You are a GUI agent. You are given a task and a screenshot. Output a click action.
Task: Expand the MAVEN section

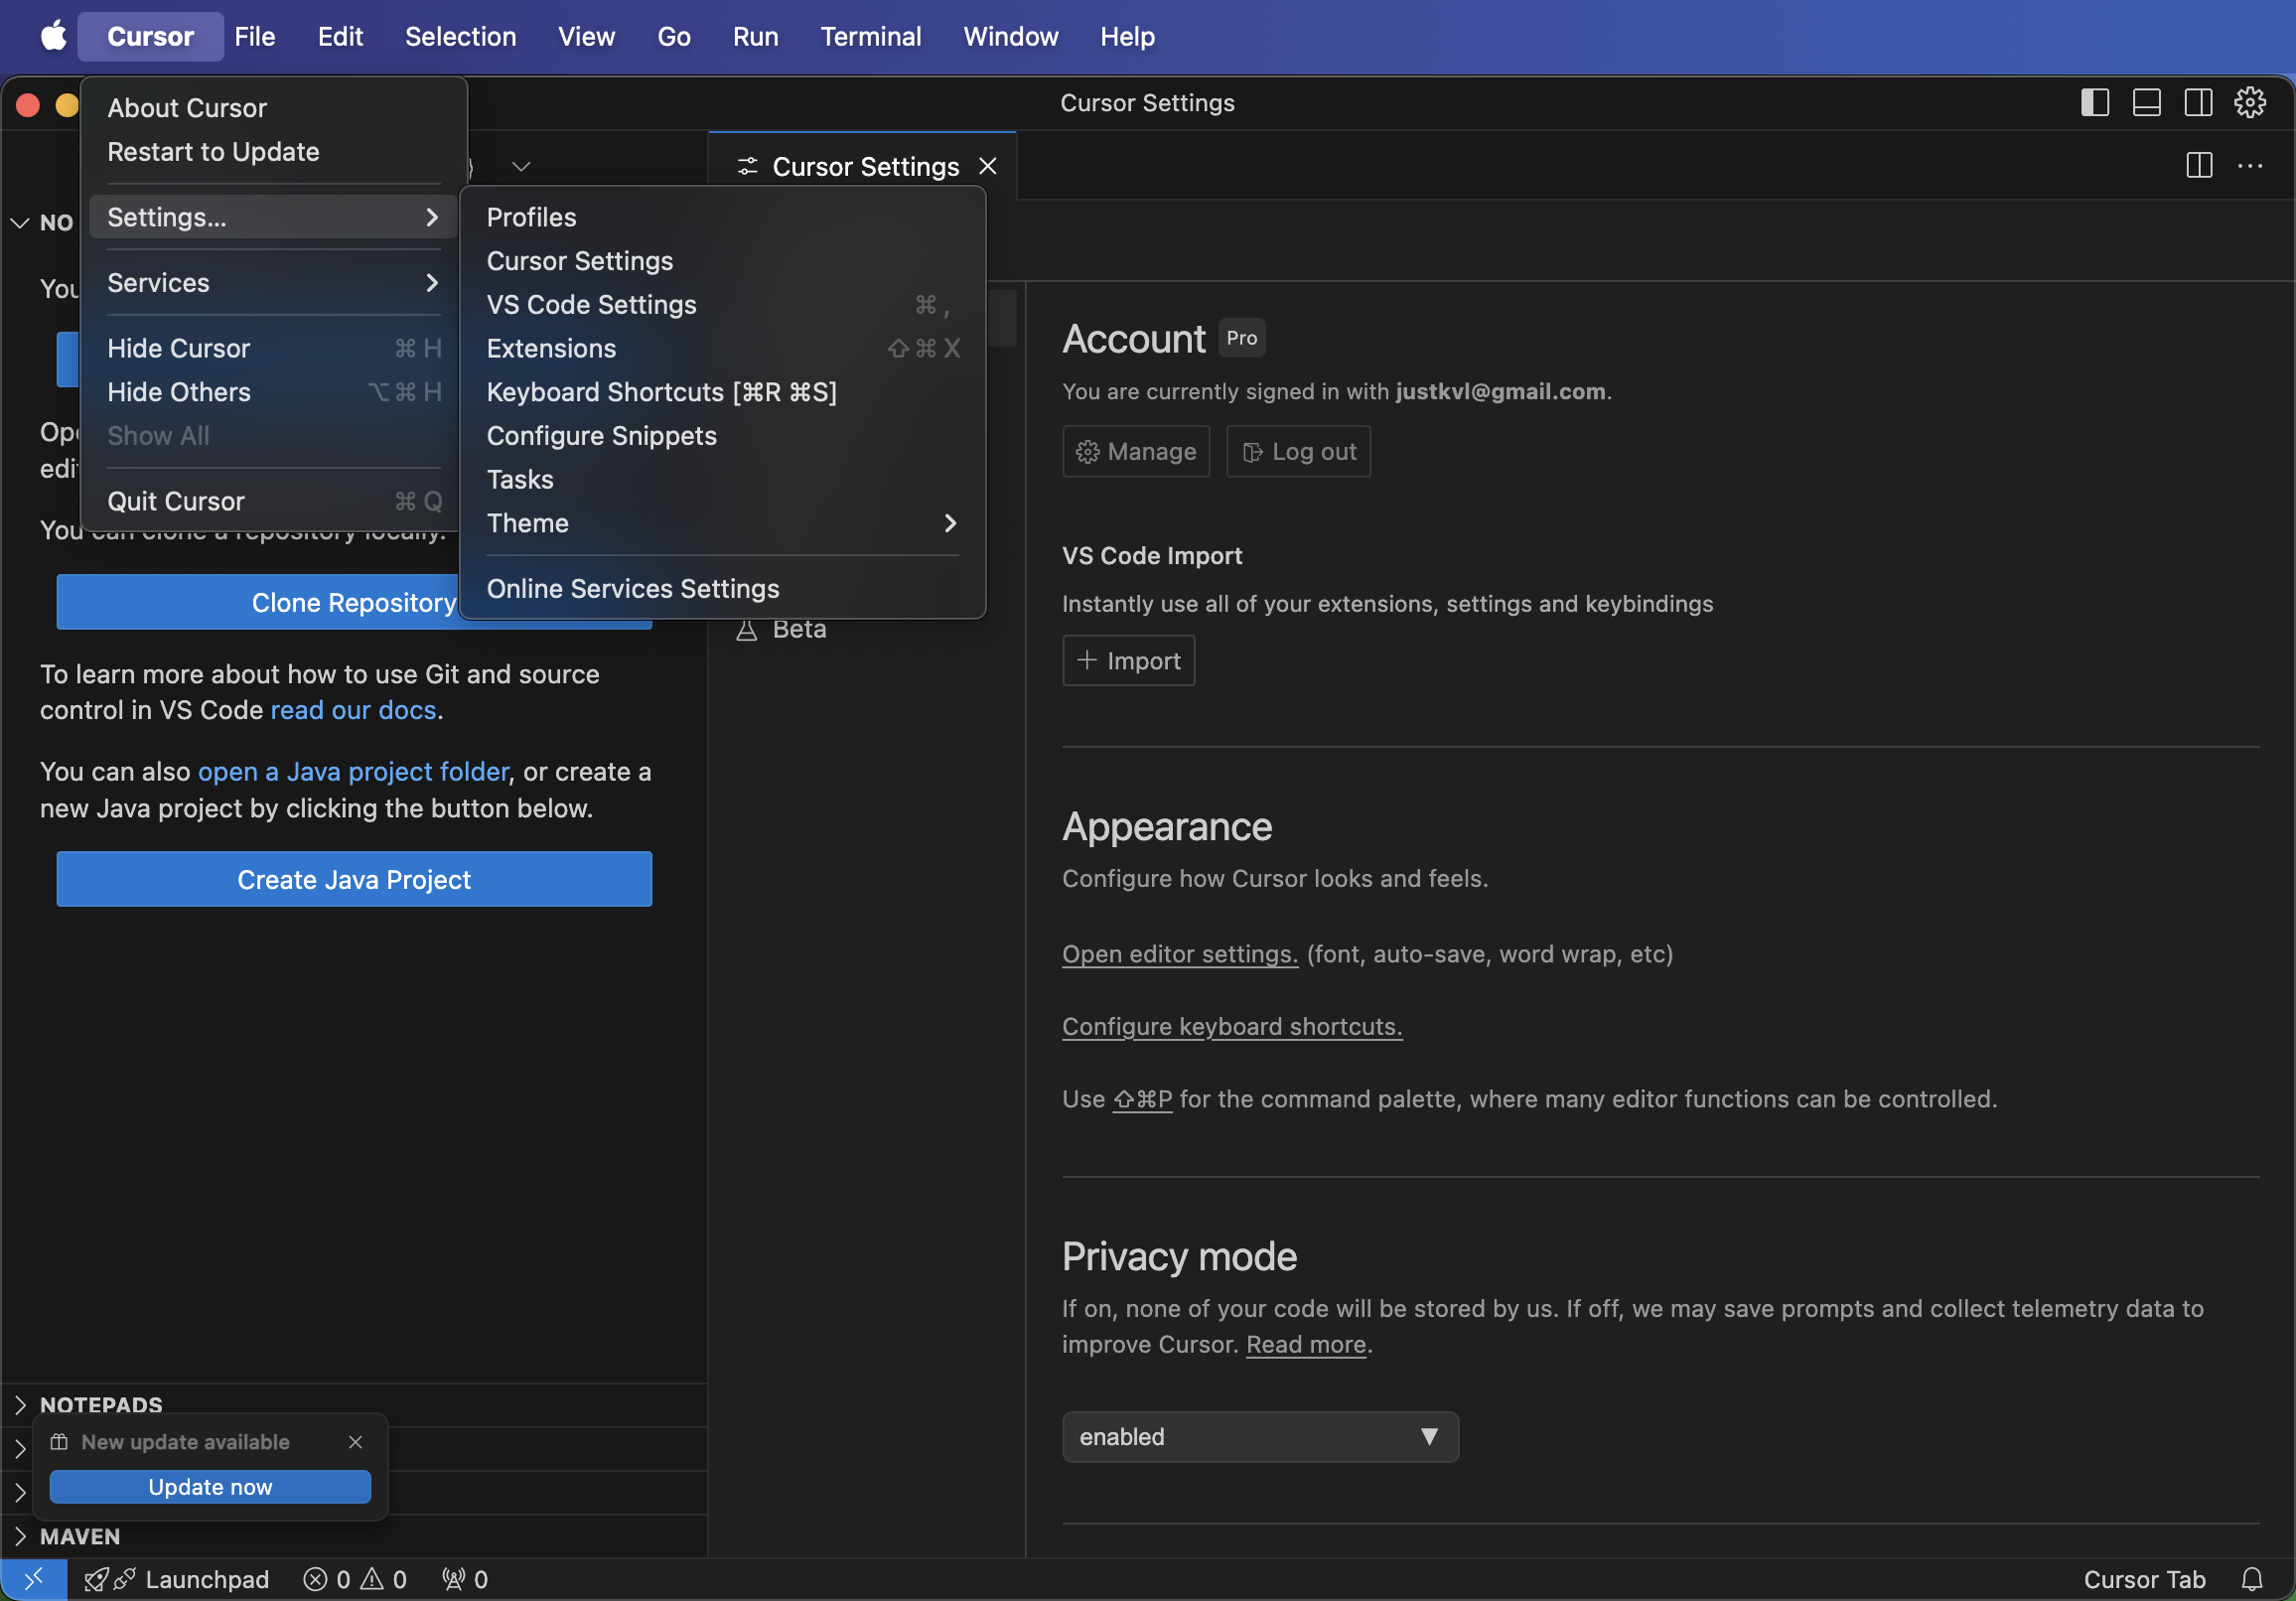pyautogui.click(x=80, y=1536)
